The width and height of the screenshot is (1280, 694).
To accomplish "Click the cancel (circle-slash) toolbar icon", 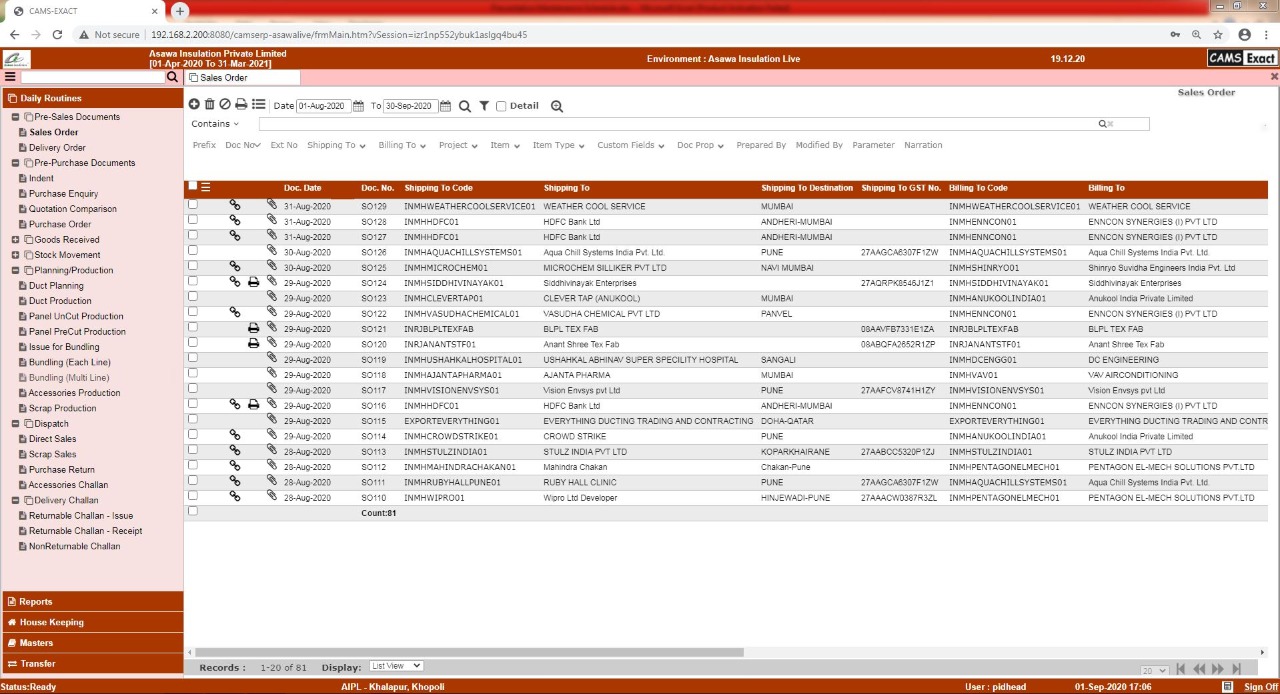I will tap(225, 105).
